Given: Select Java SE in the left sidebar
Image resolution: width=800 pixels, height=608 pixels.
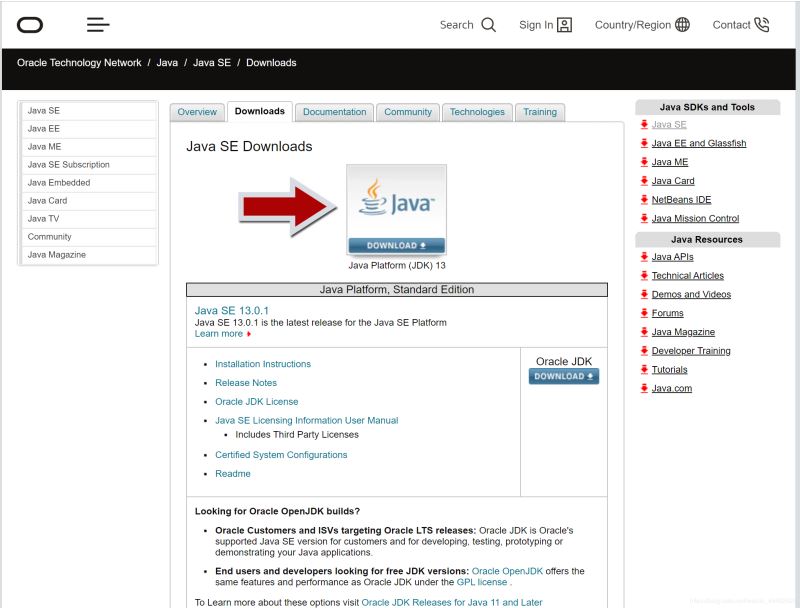Looking at the screenshot, I should click(x=88, y=111).
